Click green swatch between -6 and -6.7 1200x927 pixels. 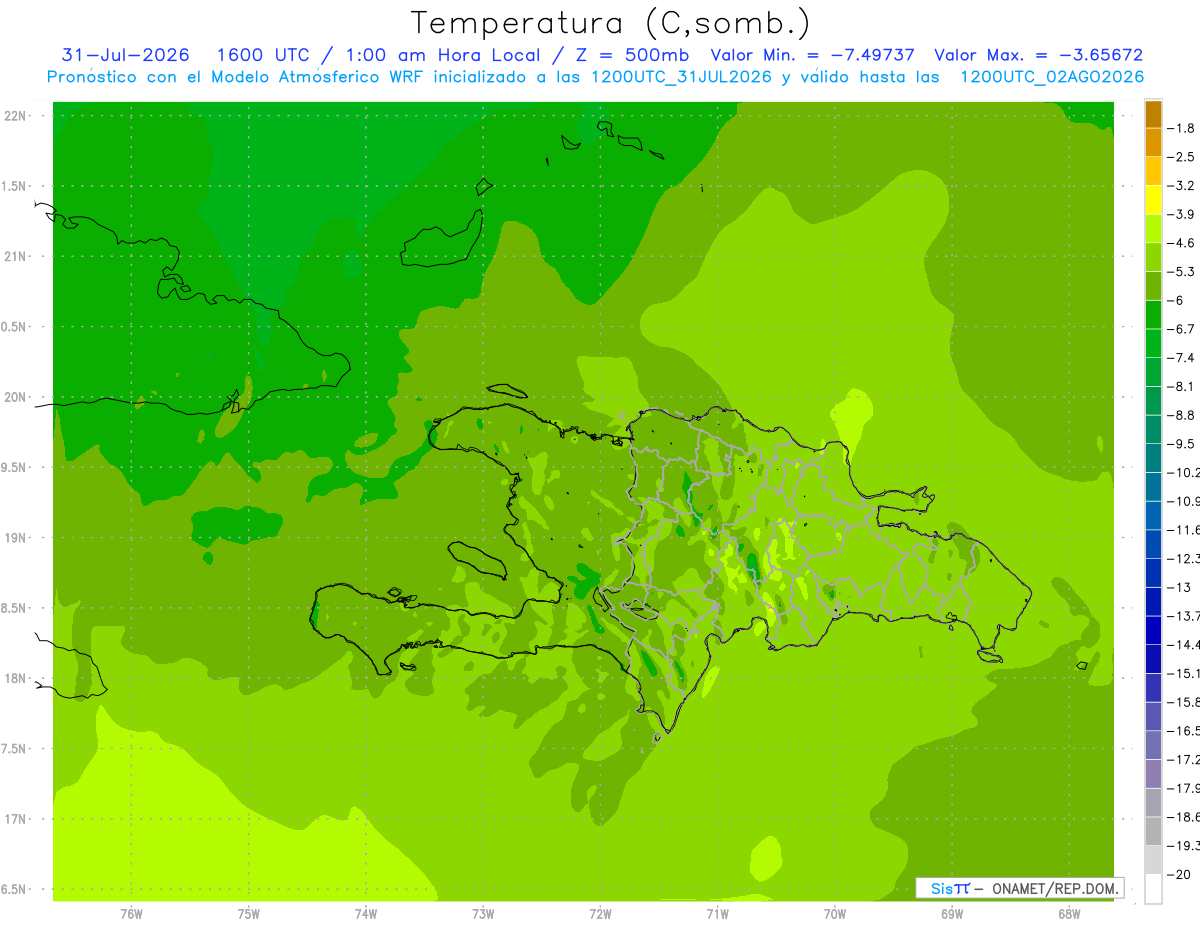(x=1153, y=315)
